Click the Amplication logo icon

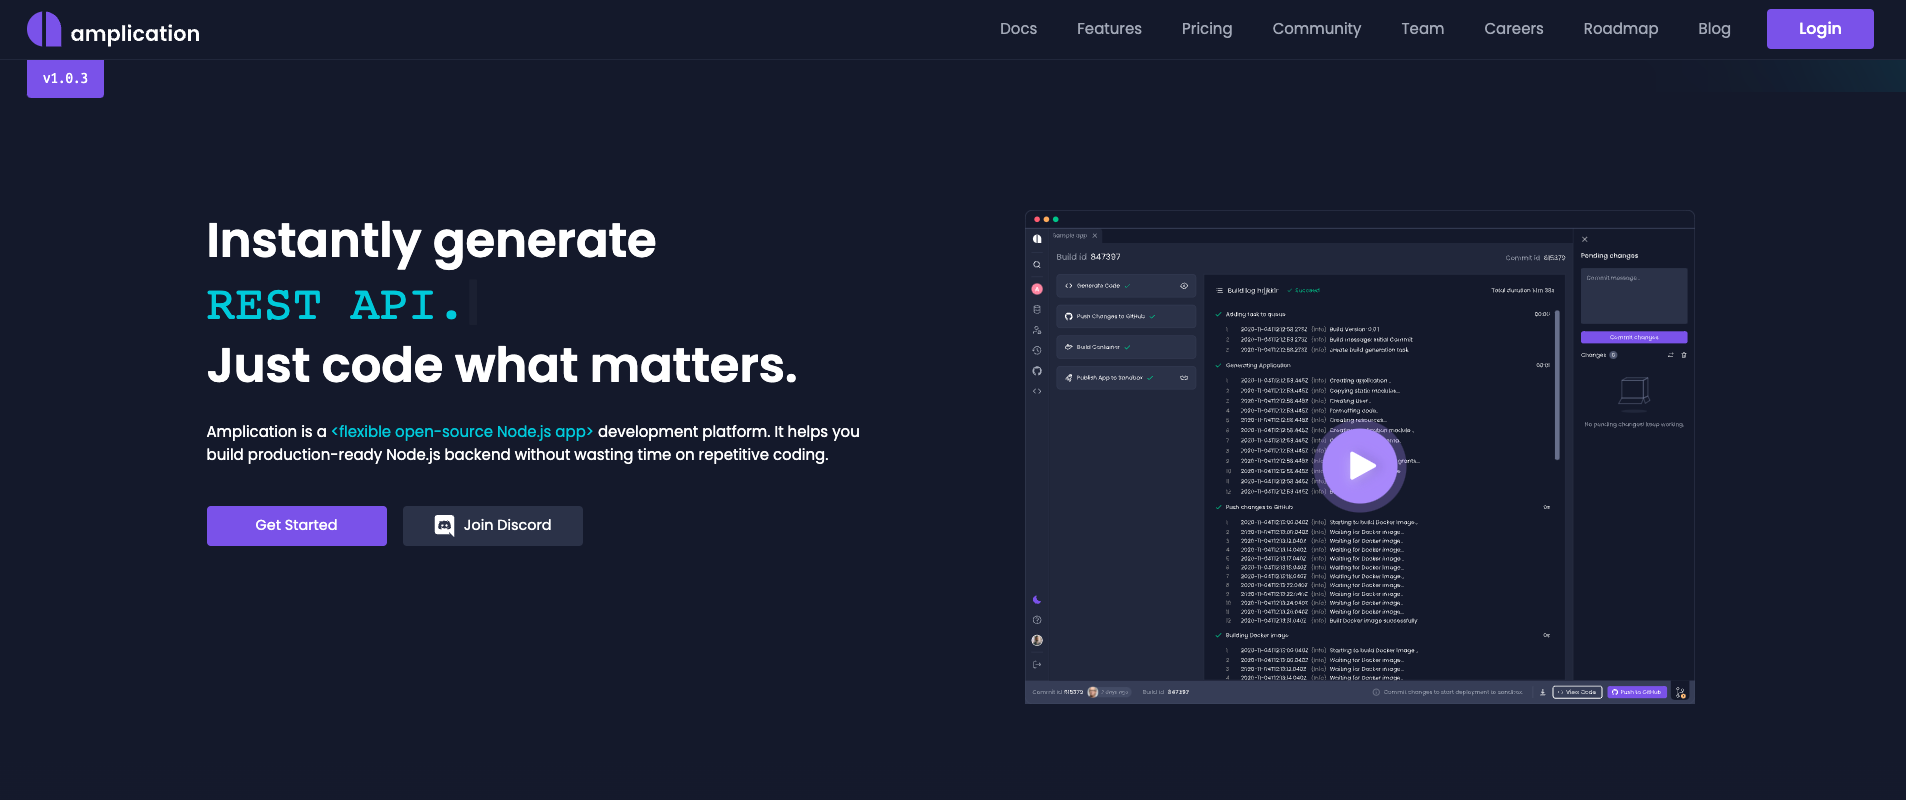pos(44,29)
